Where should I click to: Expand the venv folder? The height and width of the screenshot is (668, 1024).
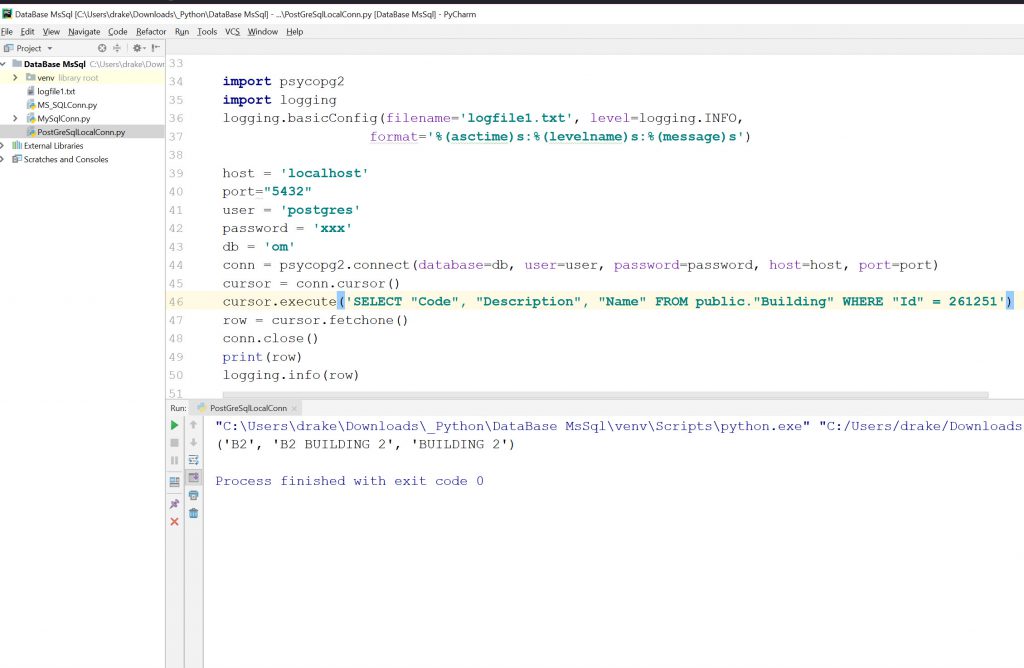tap(15, 78)
